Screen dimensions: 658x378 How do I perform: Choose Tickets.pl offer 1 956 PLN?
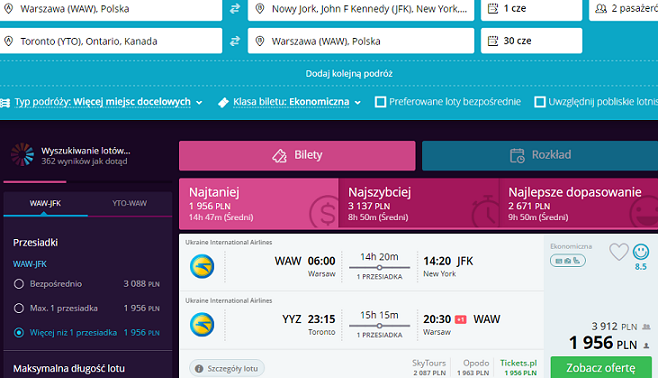click(519, 367)
